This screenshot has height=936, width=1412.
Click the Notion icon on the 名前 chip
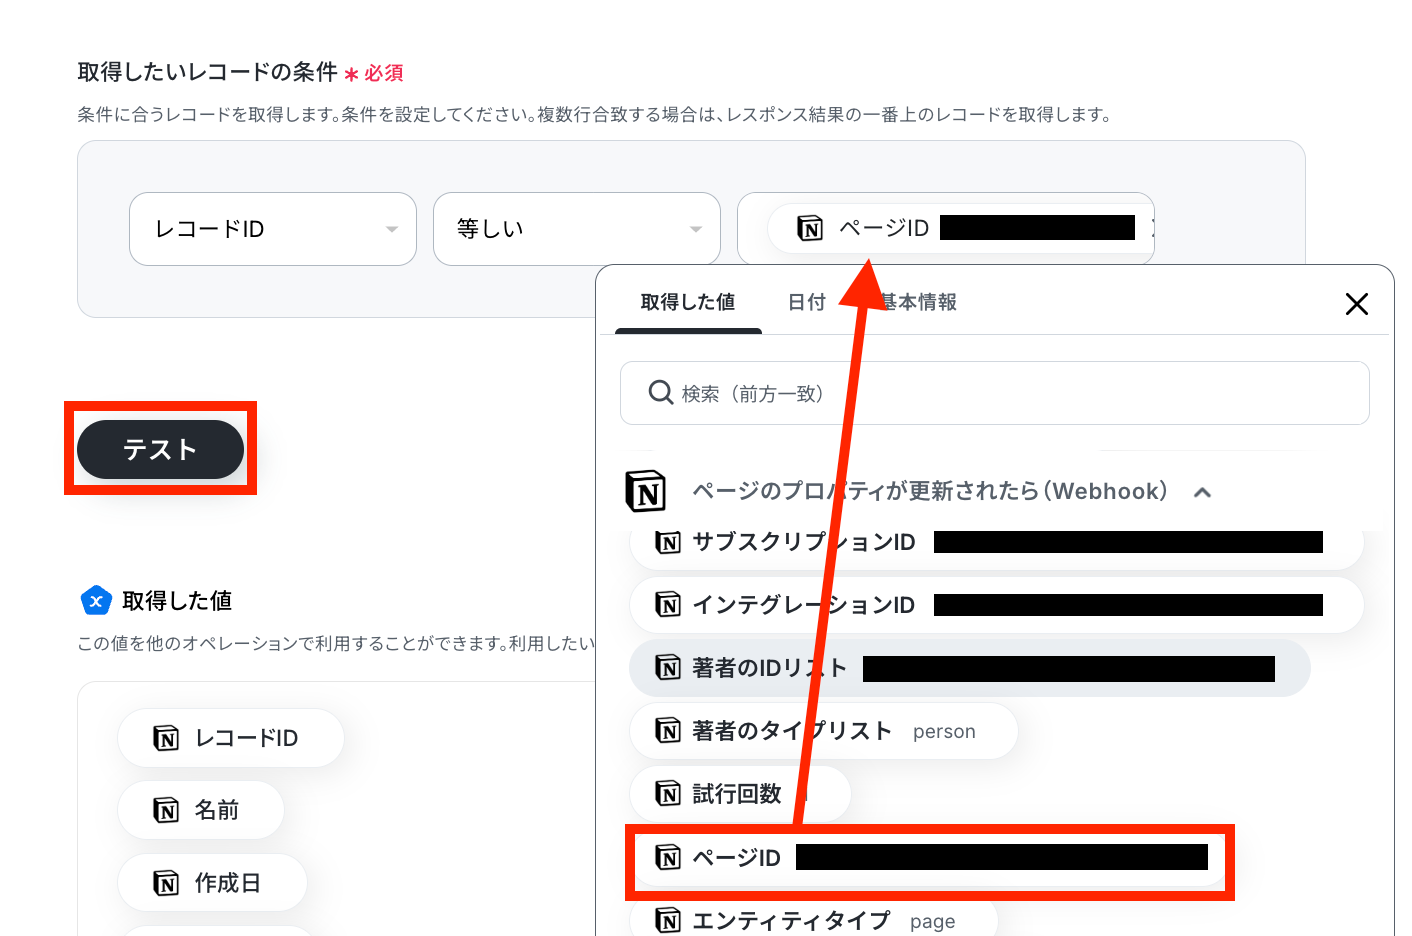(x=166, y=810)
